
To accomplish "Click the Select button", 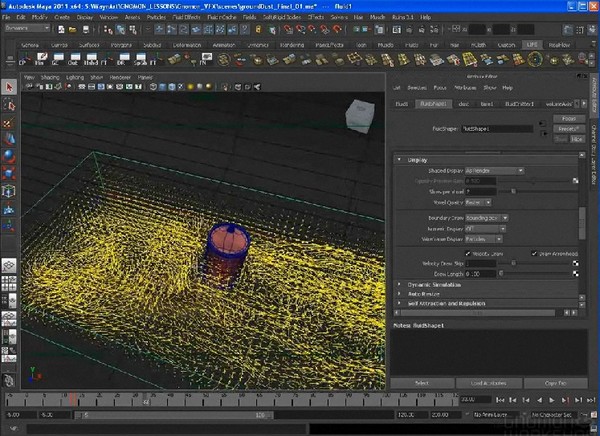I will pos(422,383).
